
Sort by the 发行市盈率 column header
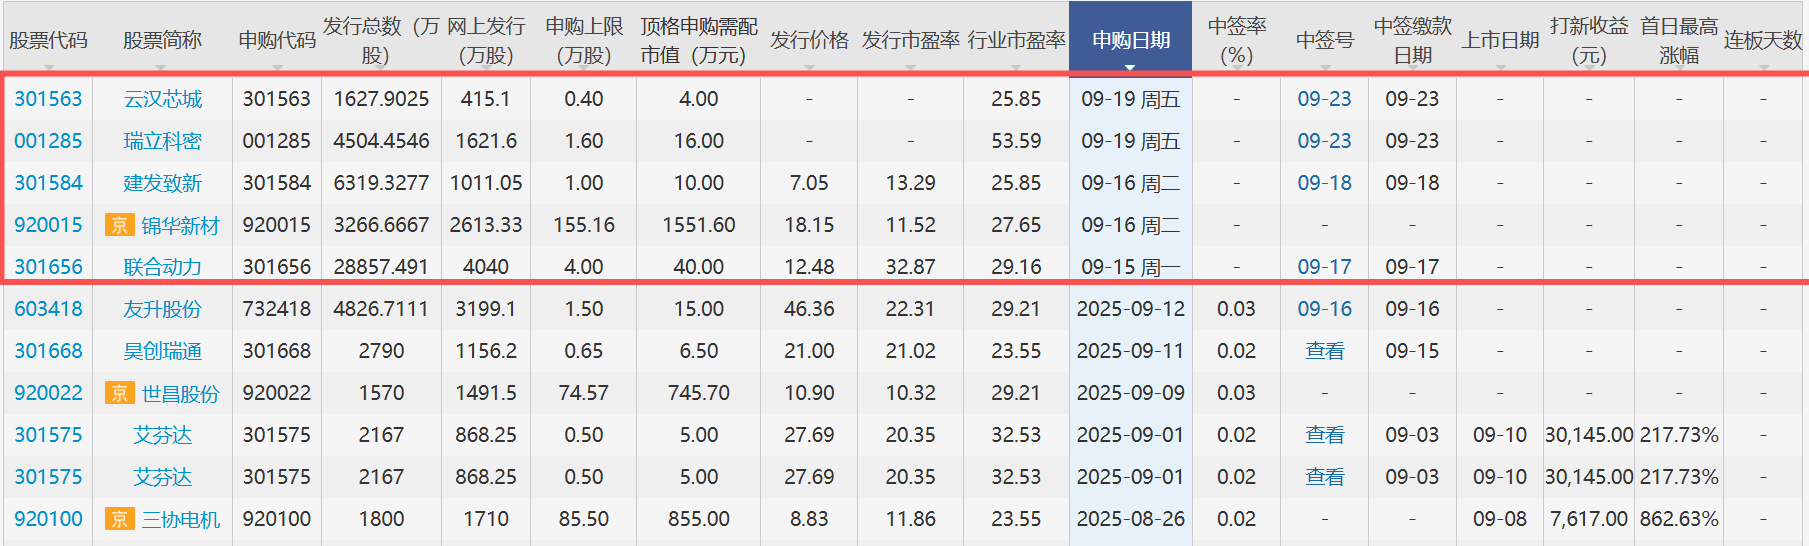click(x=910, y=40)
